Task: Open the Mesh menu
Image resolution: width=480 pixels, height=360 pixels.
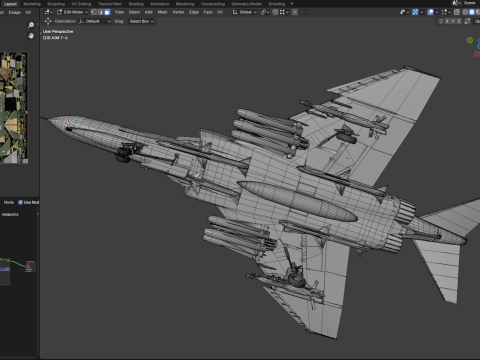Action: [162, 12]
